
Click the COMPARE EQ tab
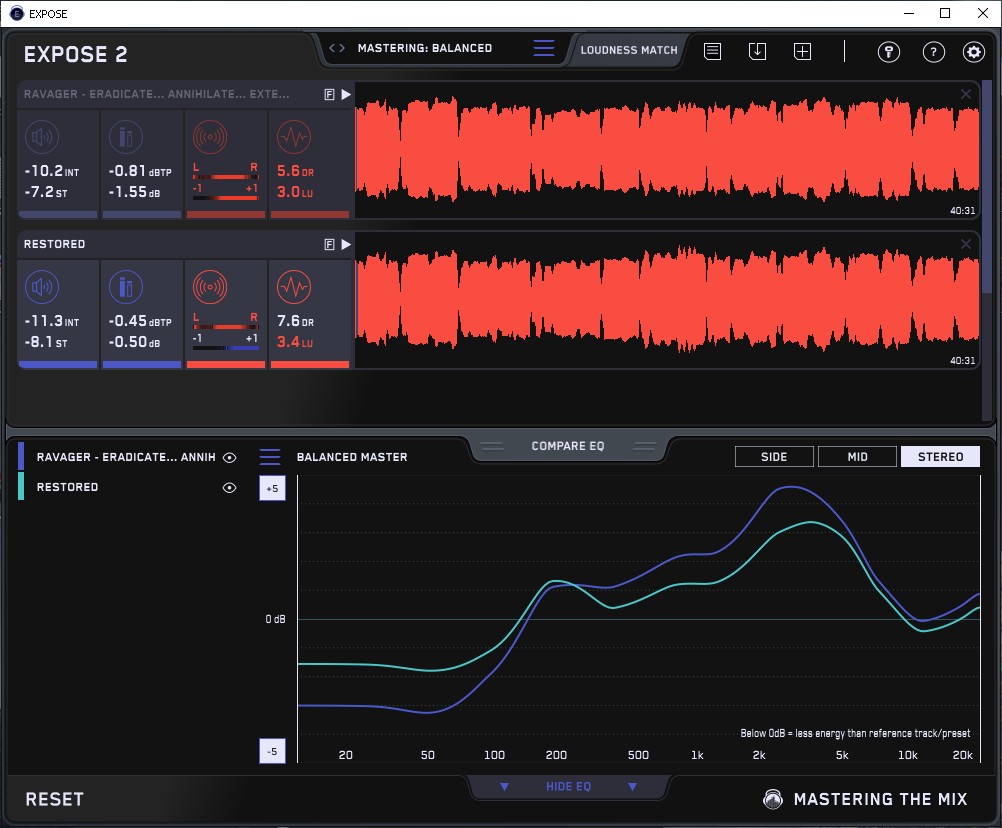[x=567, y=446]
